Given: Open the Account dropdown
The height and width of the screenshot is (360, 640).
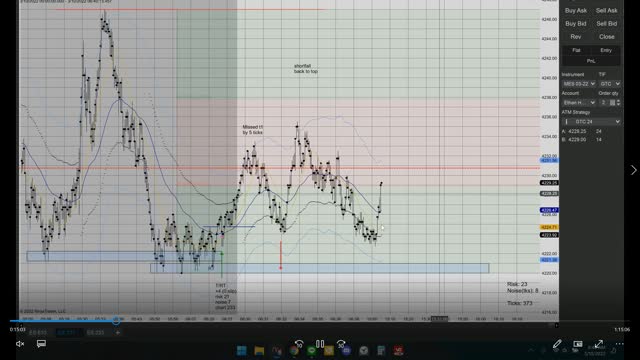Looking at the screenshot, I should click(x=579, y=102).
